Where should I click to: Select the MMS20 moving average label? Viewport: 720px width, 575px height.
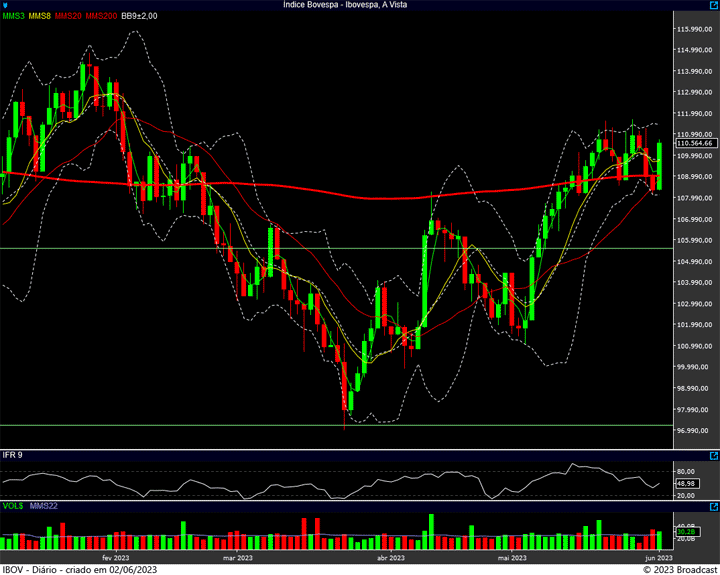tap(68, 16)
